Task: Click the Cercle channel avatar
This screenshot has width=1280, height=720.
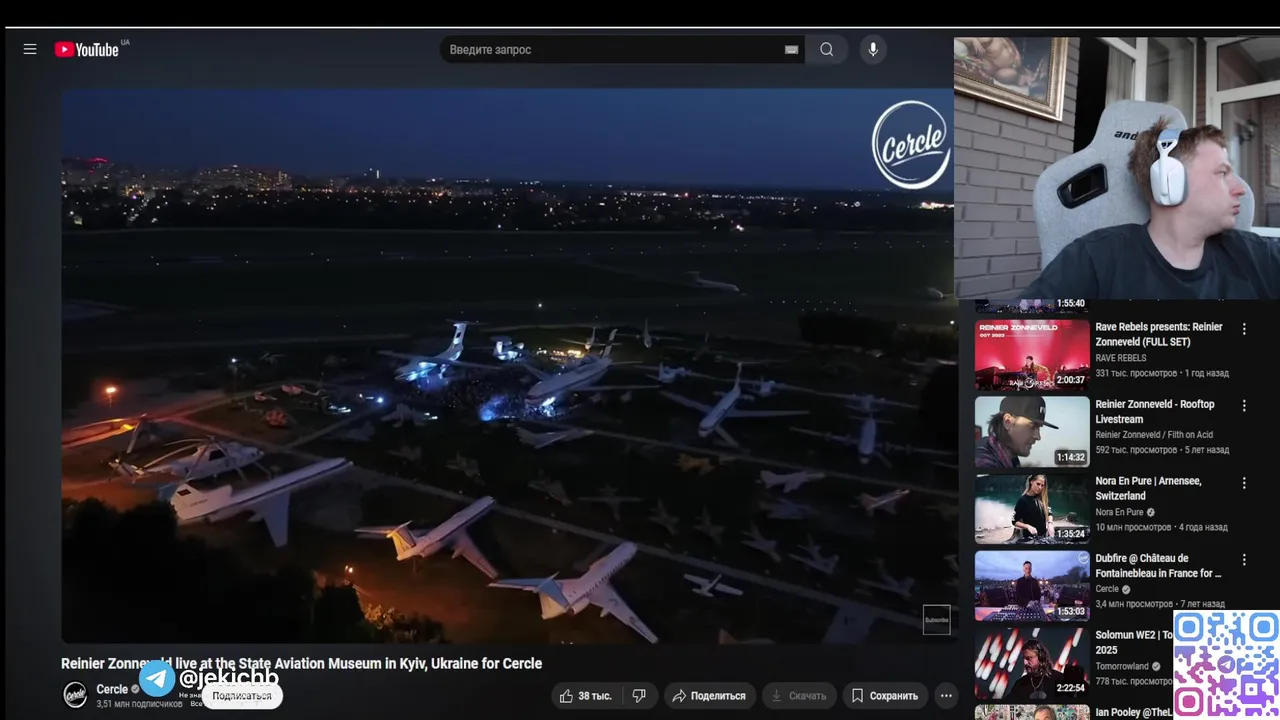Action: (75, 695)
